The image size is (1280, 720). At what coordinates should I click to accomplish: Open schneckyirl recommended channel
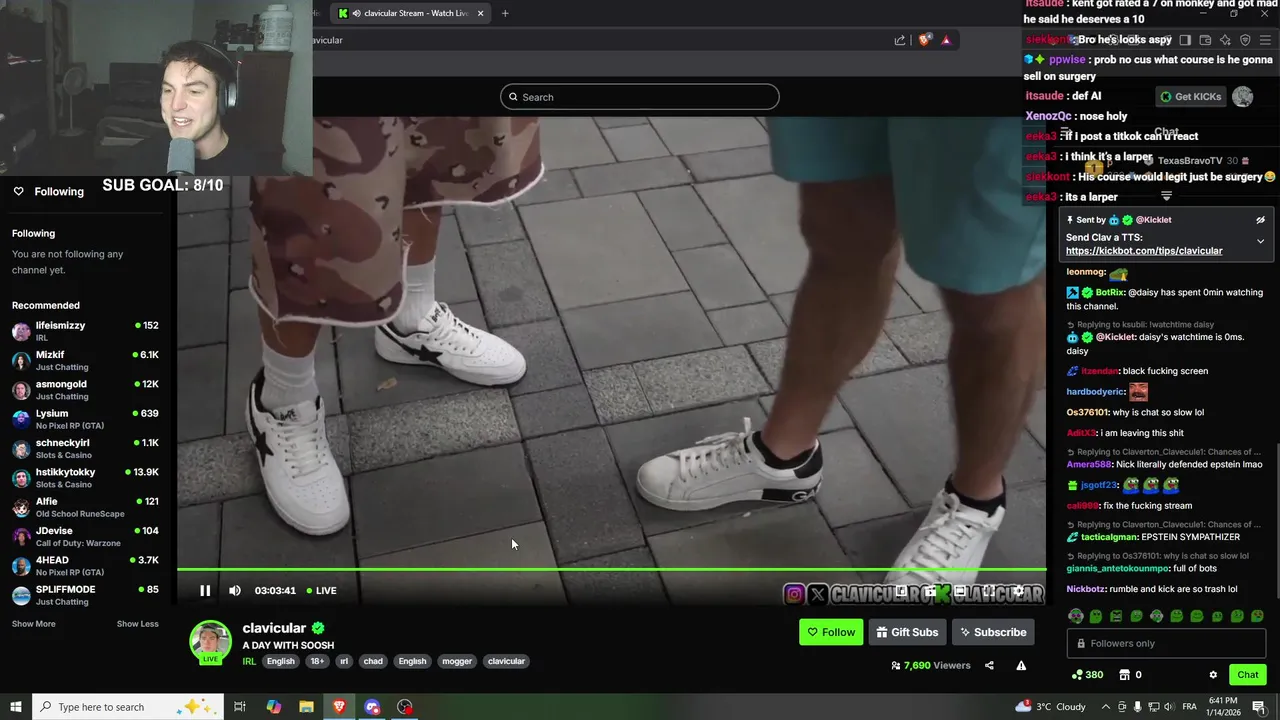(x=85, y=449)
